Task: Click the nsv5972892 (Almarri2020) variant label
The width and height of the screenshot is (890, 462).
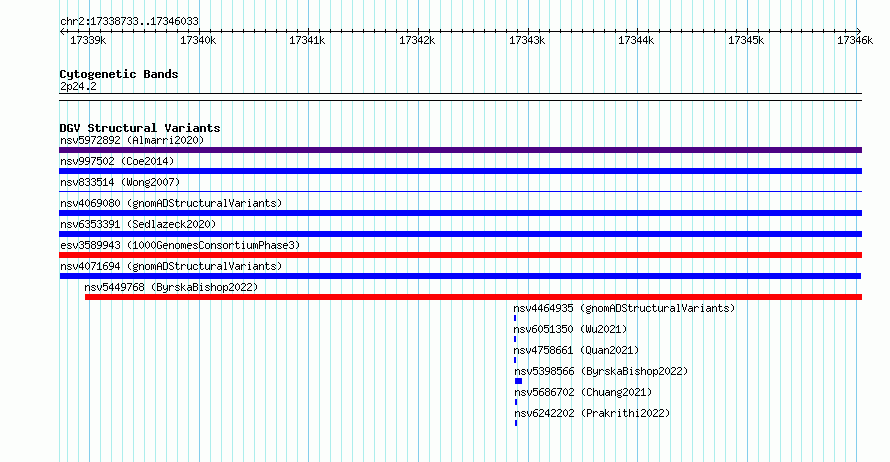Action: (132, 140)
